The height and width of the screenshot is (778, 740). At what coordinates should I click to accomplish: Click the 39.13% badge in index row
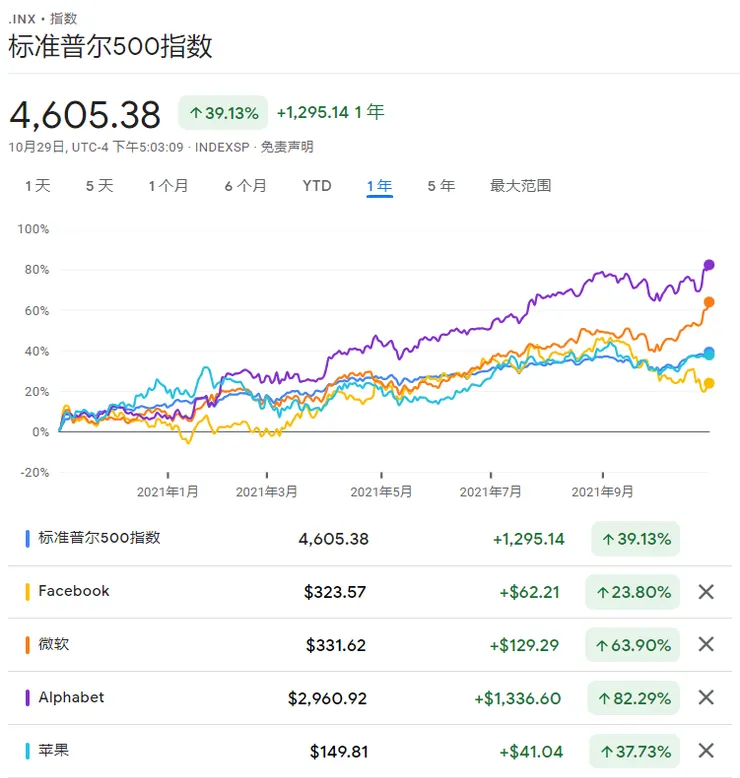[x=636, y=539]
